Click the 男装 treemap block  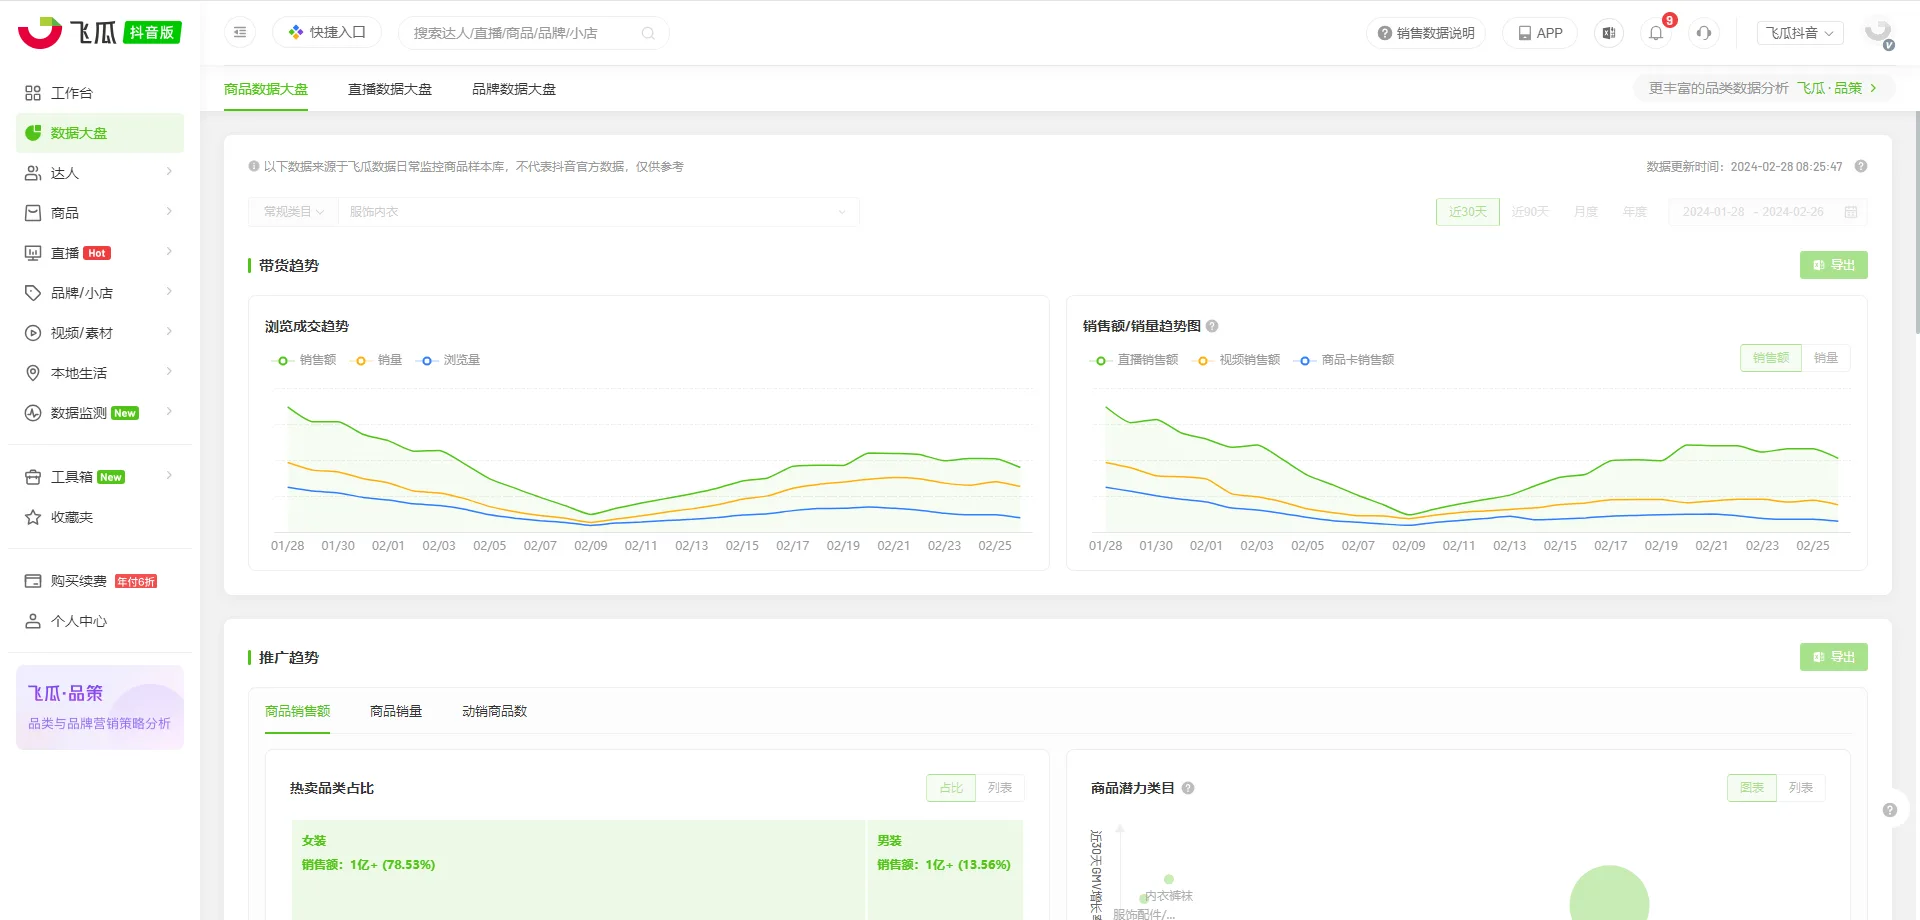pyautogui.click(x=945, y=870)
